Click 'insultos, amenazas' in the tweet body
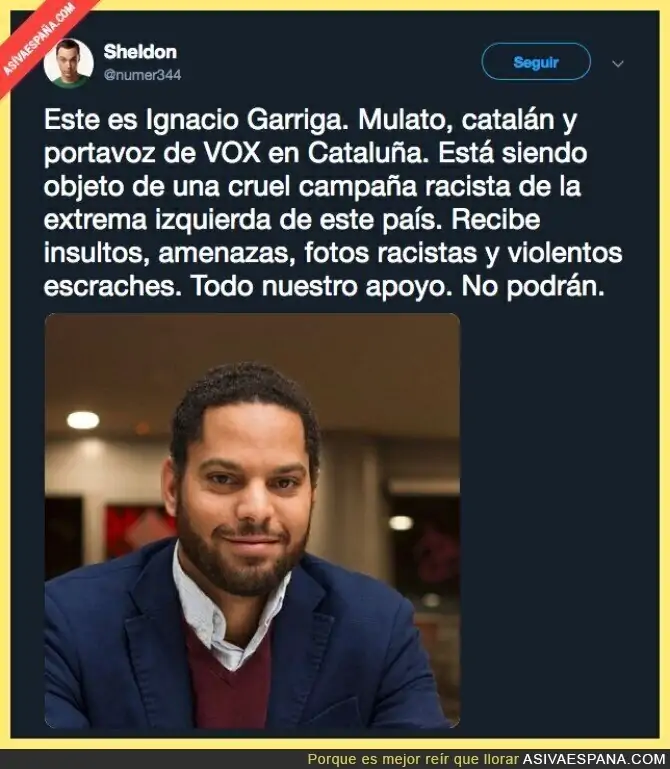Screen dimensions: 670x769 coord(170,253)
